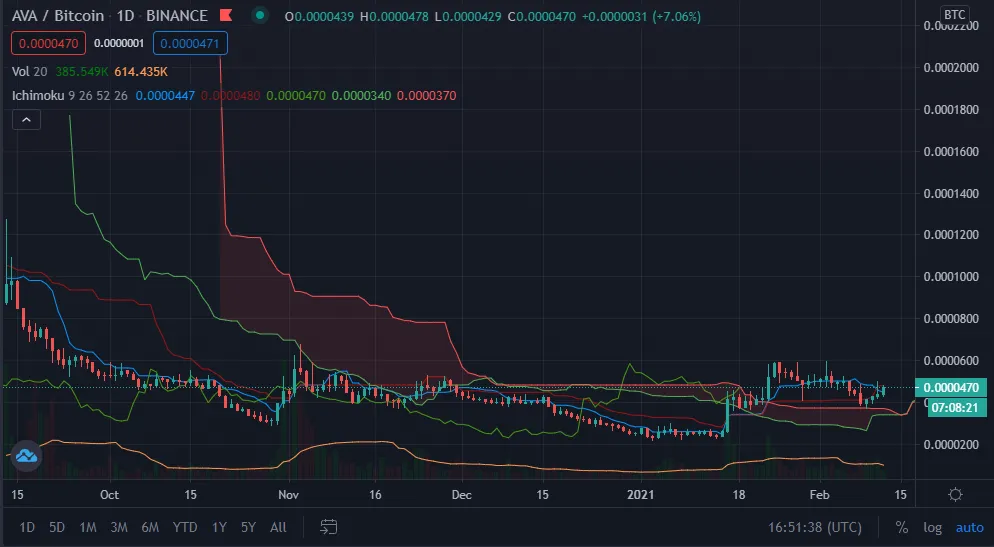Image resolution: width=994 pixels, height=547 pixels.
Task: Click the AVA / Bitcoin symbol title
Action: point(58,15)
